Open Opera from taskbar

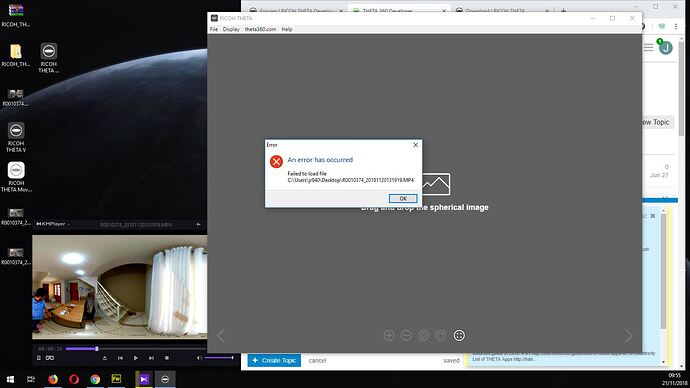[x=74, y=379]
